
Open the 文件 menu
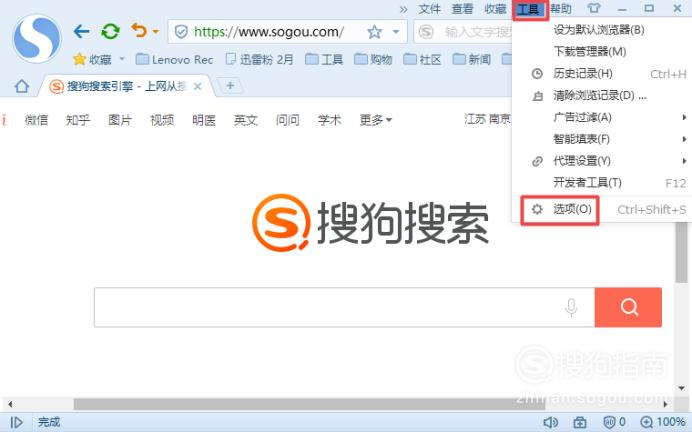429,9
